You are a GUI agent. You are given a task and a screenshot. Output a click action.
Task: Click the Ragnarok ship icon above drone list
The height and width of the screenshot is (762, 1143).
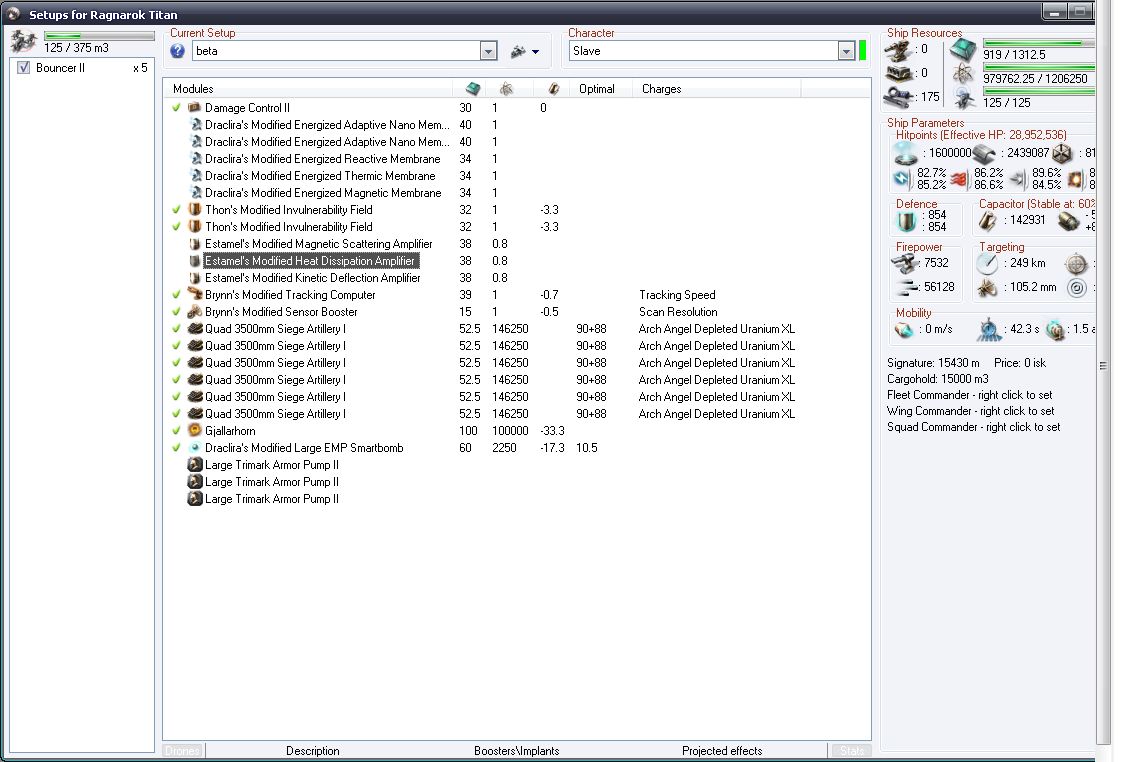click(x=23, y=42)
